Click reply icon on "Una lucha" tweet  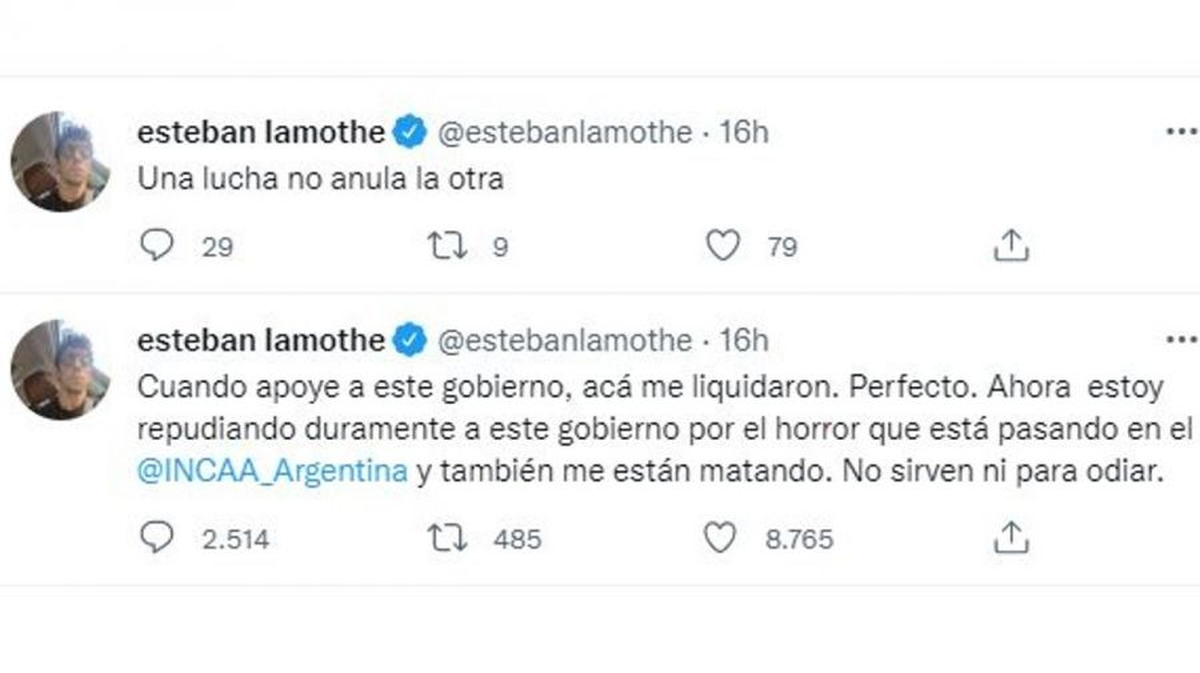coord(156,245)
